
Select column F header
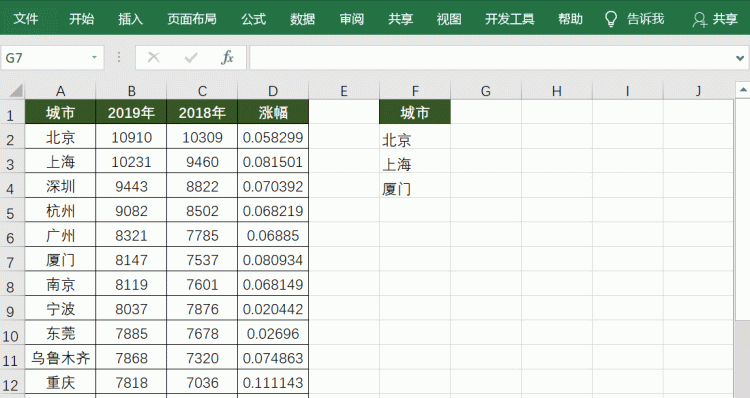click(x=415, y=91)
